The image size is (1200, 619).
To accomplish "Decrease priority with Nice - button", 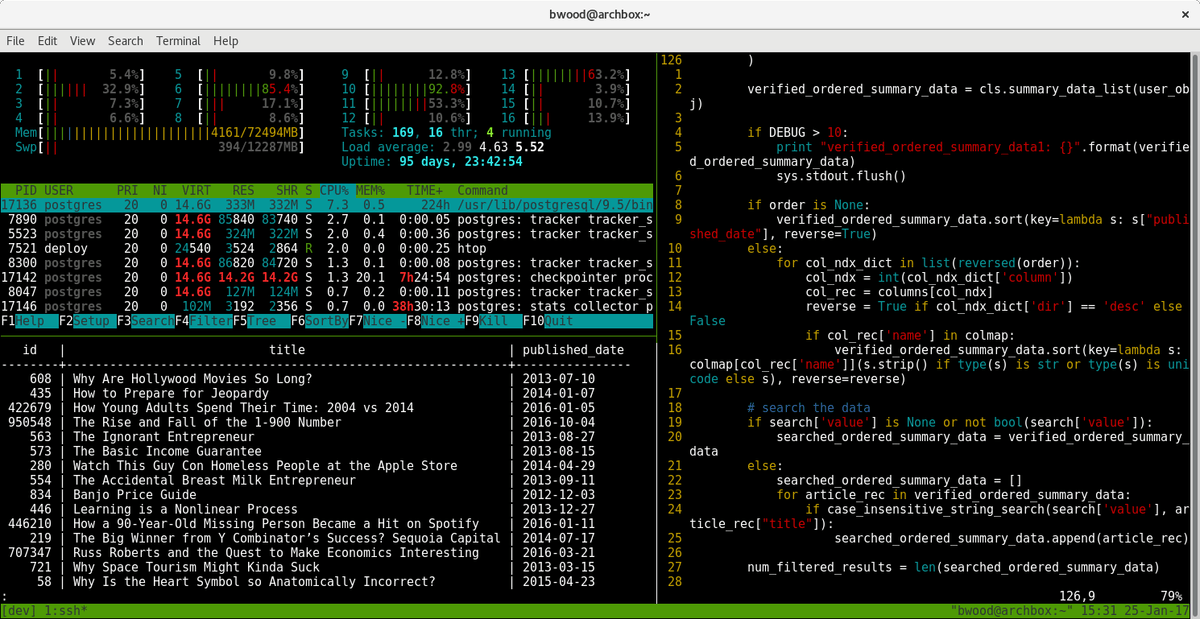I will pyautogui.click(x=385, y=321).
